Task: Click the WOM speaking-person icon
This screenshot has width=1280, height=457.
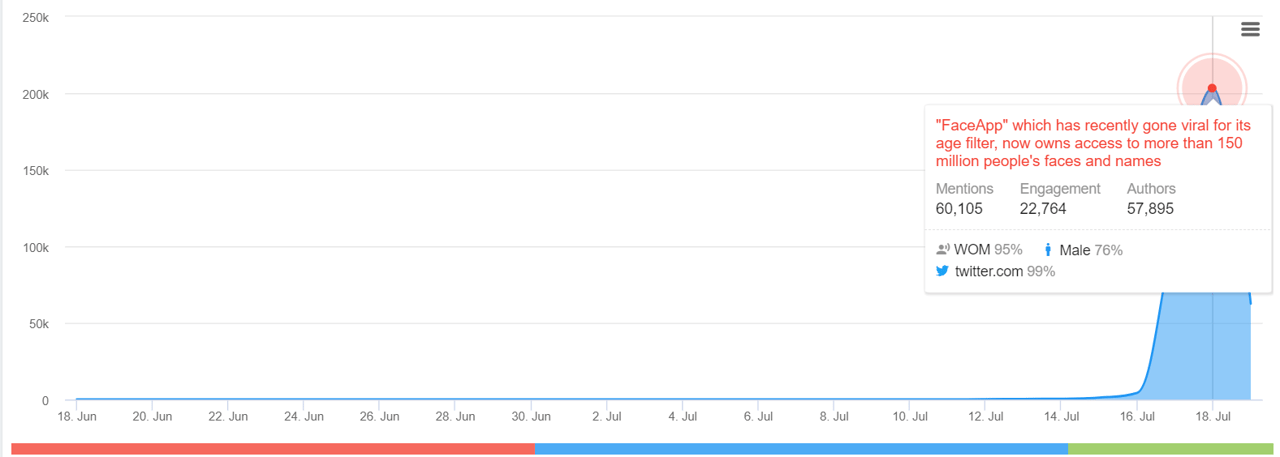Action: (942, 250)
